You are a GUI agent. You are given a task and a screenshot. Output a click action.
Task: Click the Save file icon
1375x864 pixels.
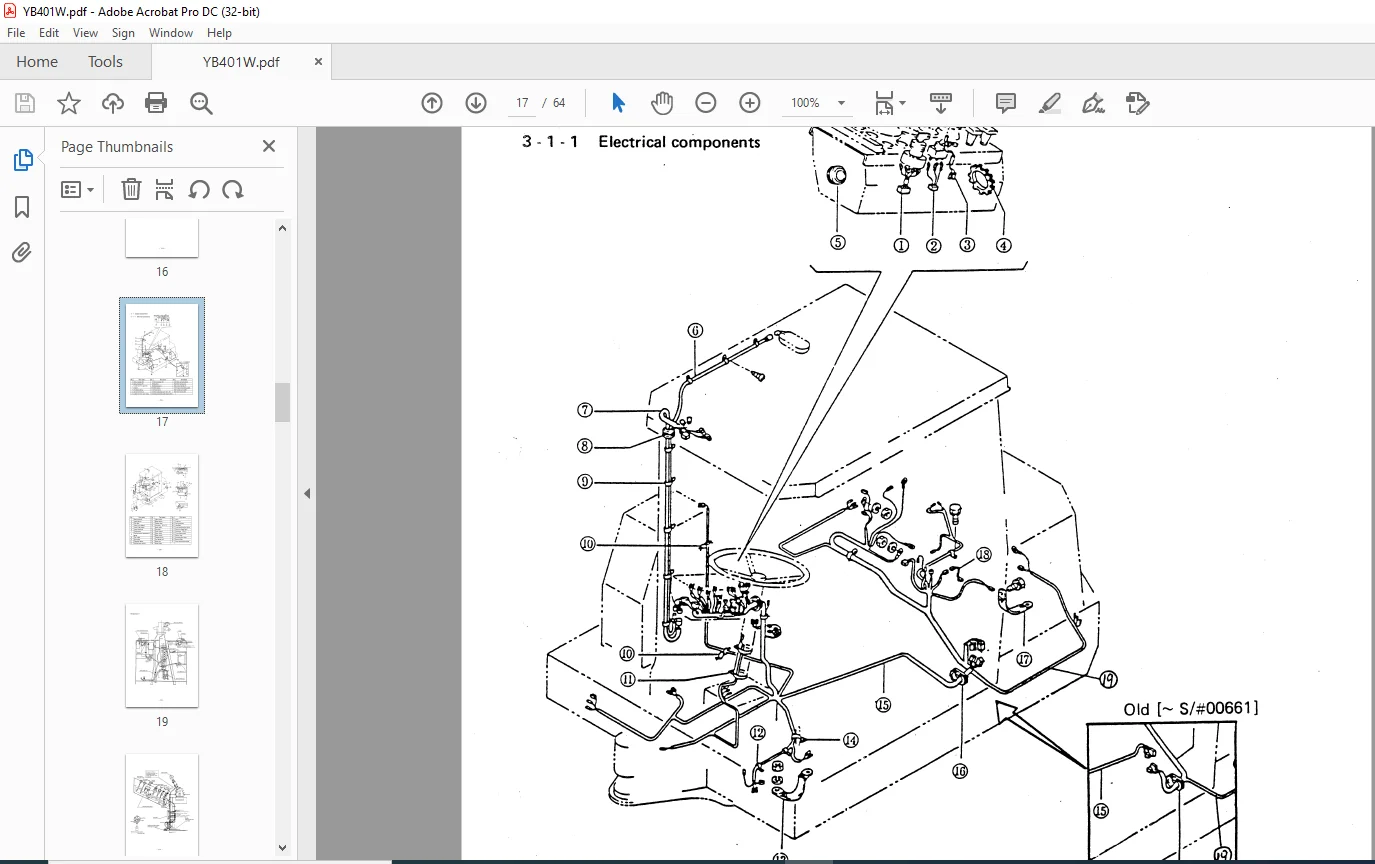[x=25, y=103]
